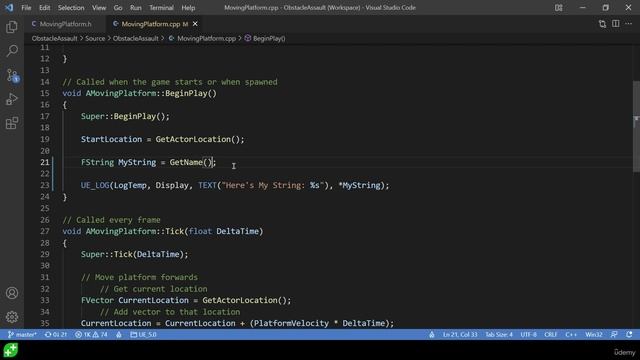Click comment 'Move platform forwards' line 31
The width and height of the screenshot is (640, 360).
139,278
